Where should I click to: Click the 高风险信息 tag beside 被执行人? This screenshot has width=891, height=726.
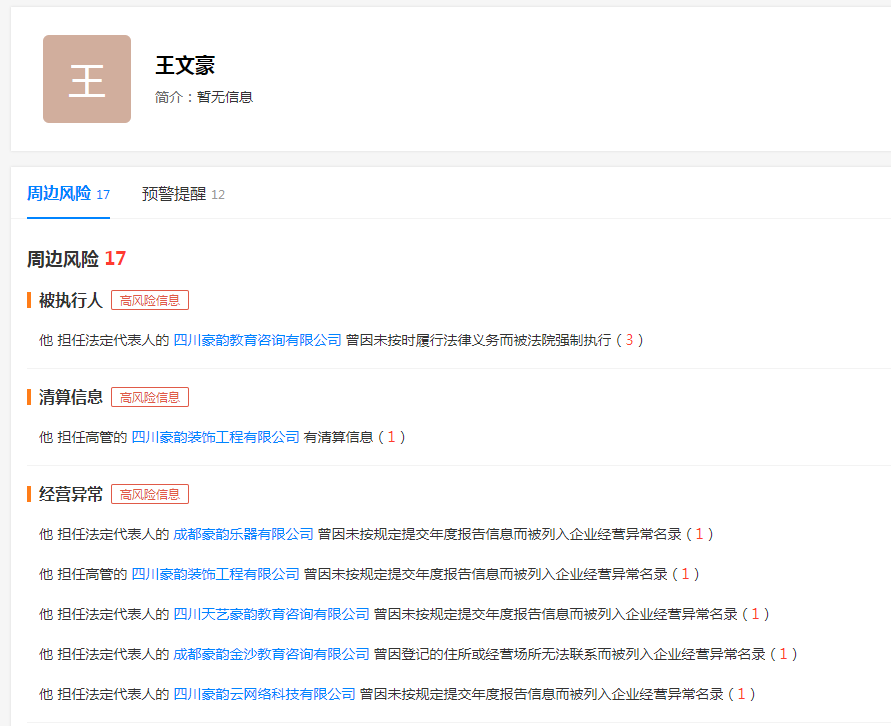point(150,301)
